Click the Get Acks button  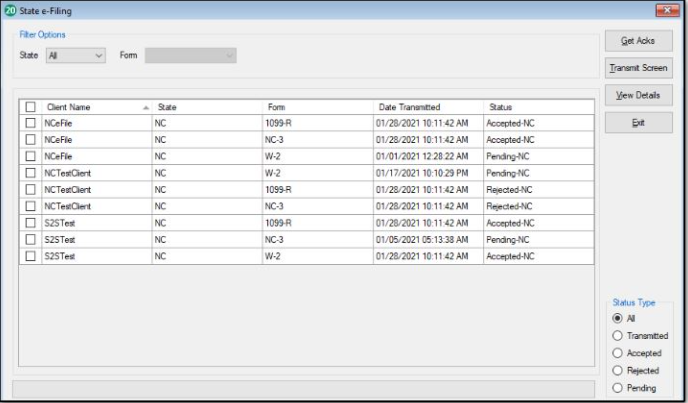click(638, 41)
